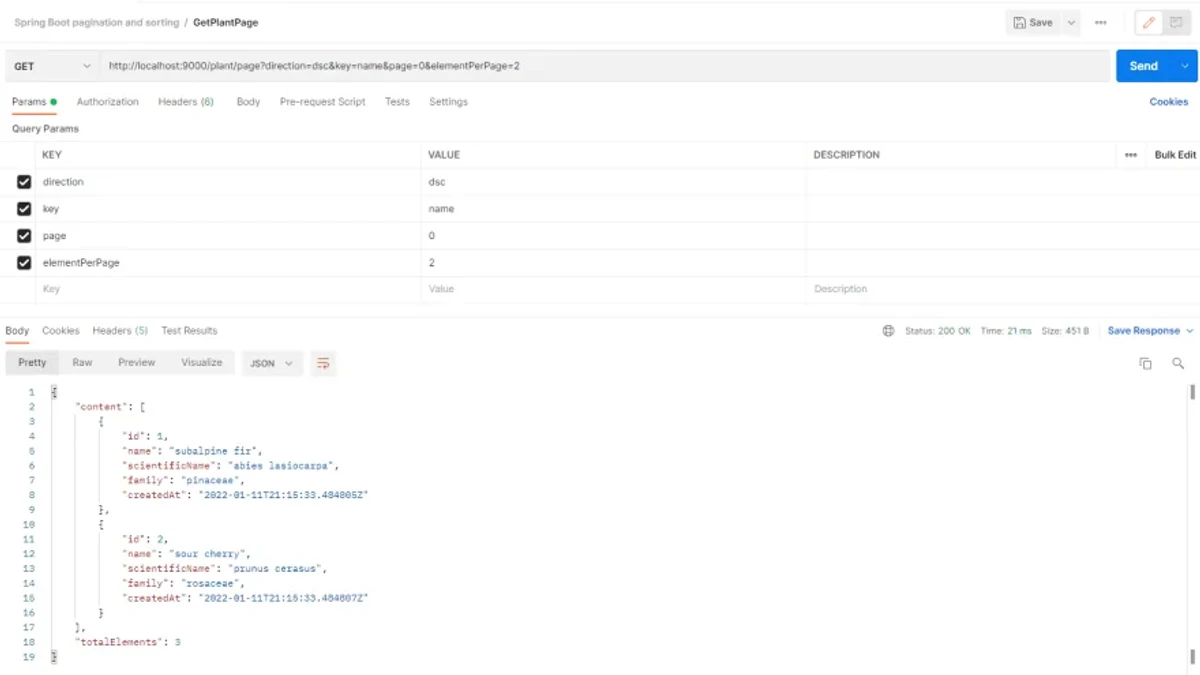View the response Headers (5) tab
Screen dimensions: 1200x675
point(120,331)
